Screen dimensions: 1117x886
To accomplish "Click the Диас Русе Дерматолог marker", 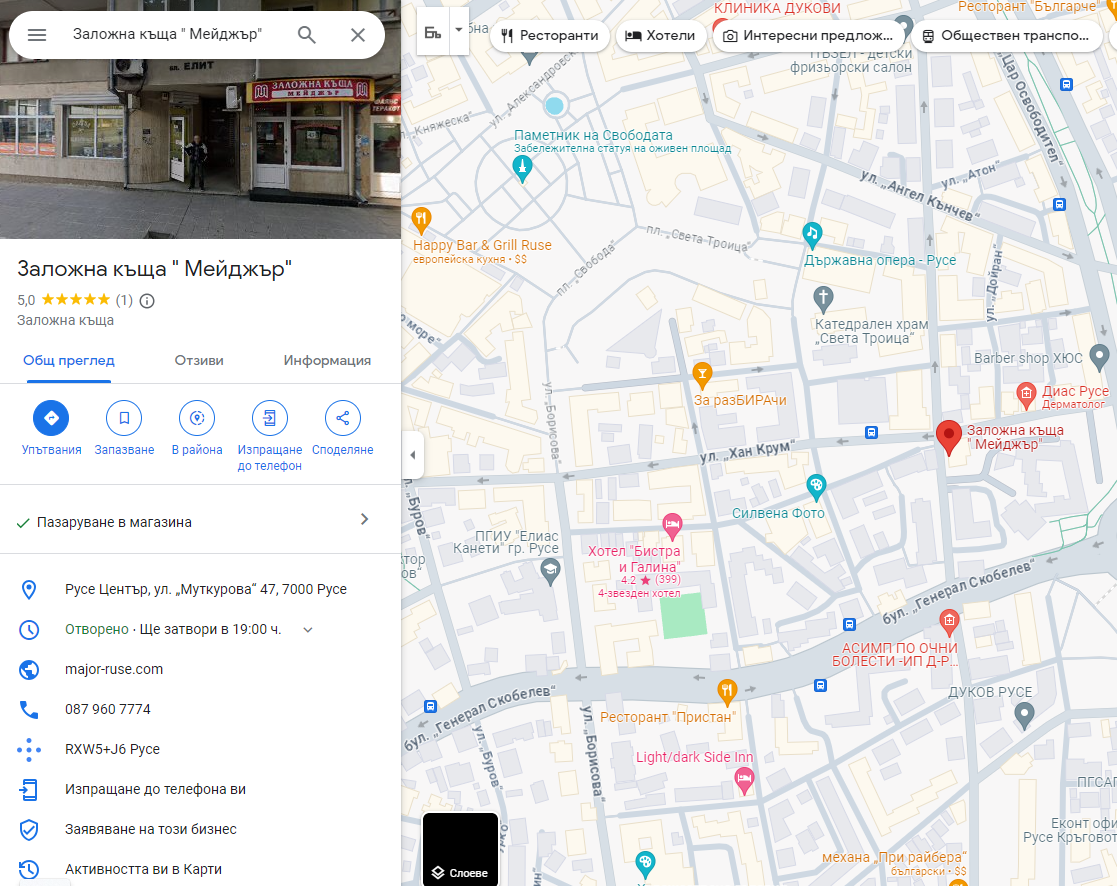I will click(x=1026, y=395).
